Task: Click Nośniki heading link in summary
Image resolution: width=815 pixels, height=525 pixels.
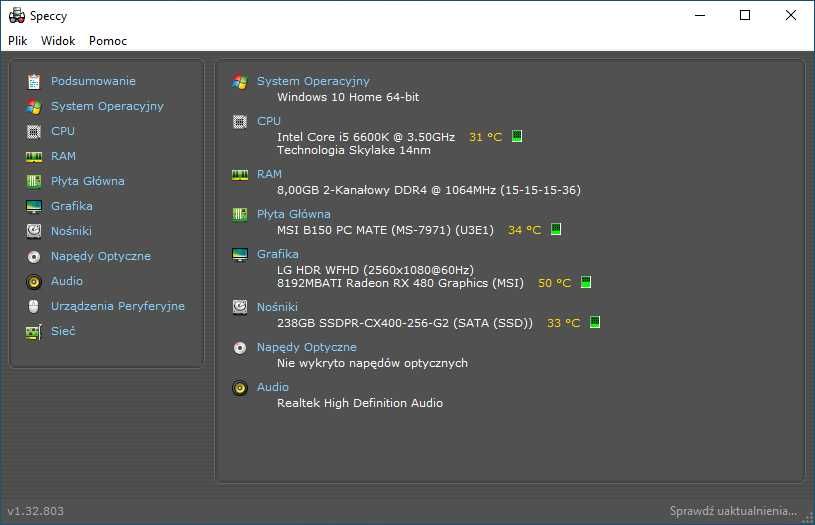Action: pyautogui.click(x=277, y=307)
